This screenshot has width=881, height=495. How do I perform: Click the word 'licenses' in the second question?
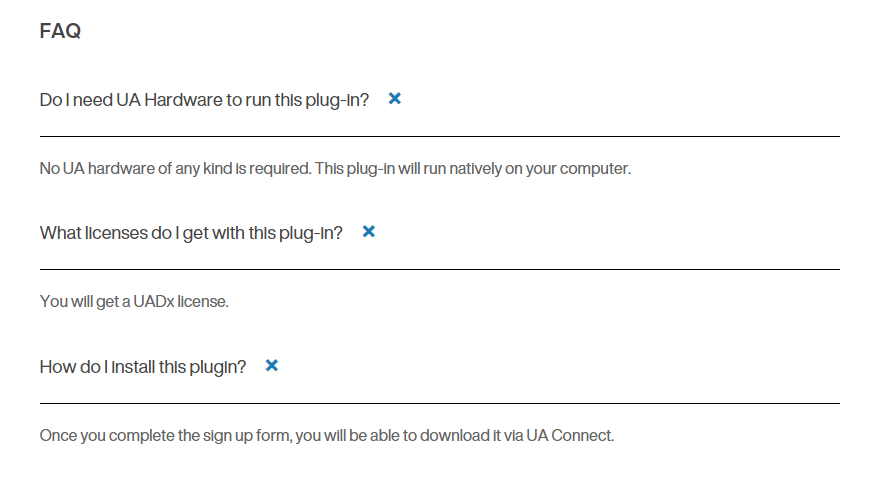(x=116, y=233)
